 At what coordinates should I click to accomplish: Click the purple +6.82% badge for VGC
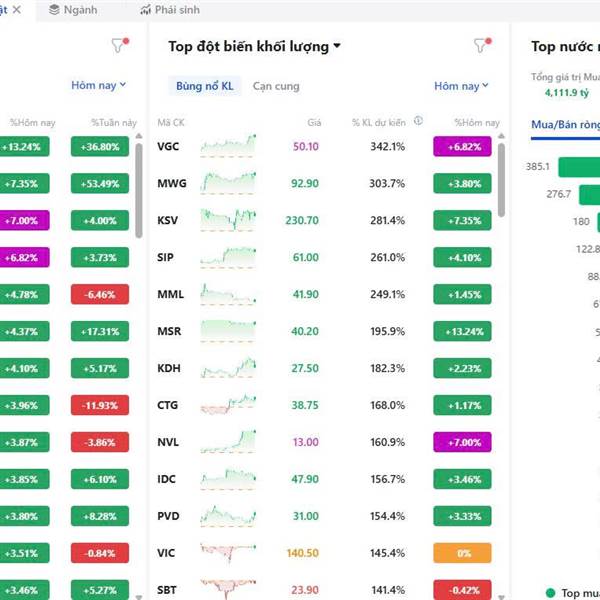coord(462,147)
